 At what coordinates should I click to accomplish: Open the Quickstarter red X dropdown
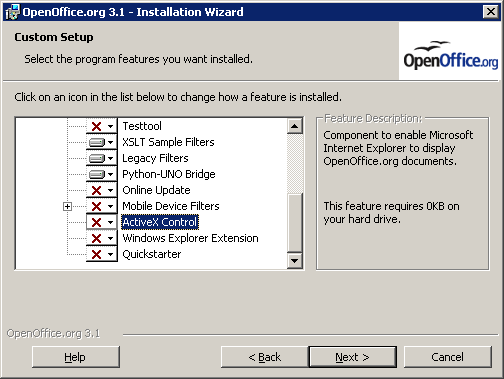(x=102, y=254)
